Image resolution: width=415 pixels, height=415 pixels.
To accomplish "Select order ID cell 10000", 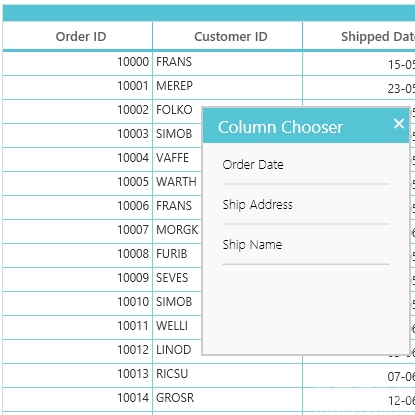I will (78, 63).
